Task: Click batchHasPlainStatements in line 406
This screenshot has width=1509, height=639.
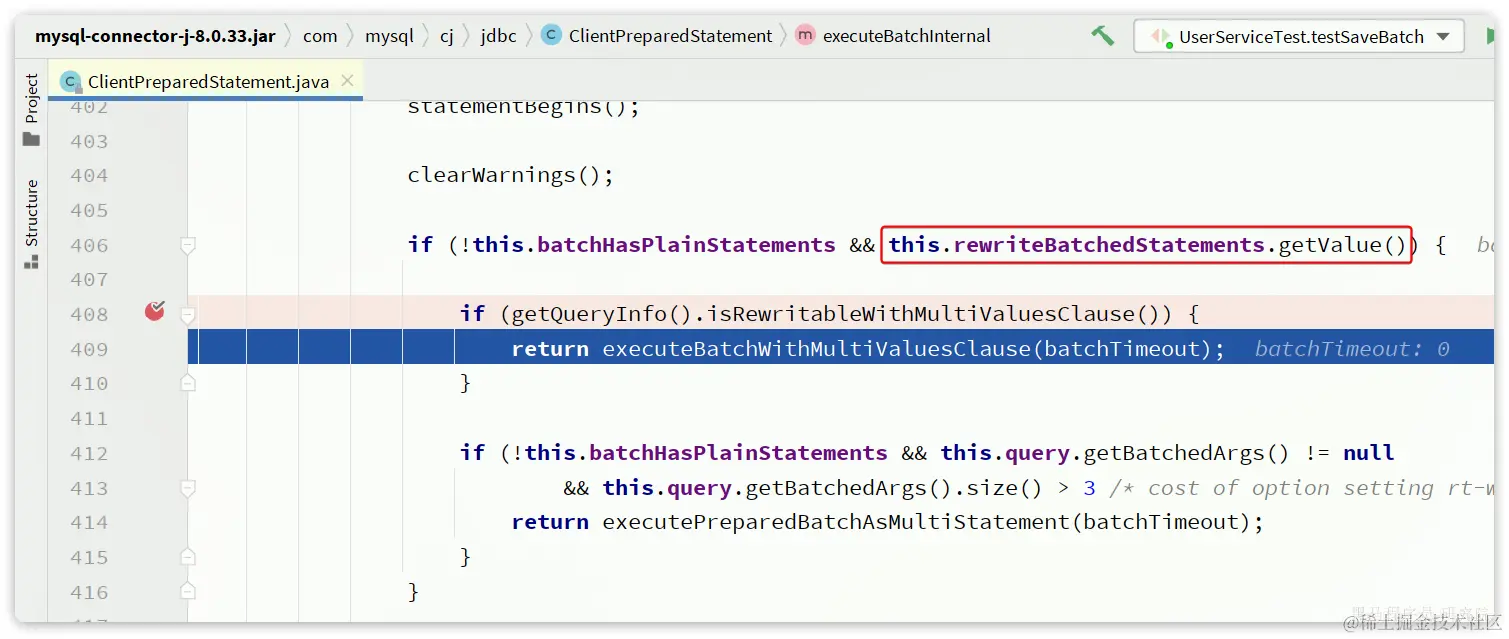Action: [686, 245]
